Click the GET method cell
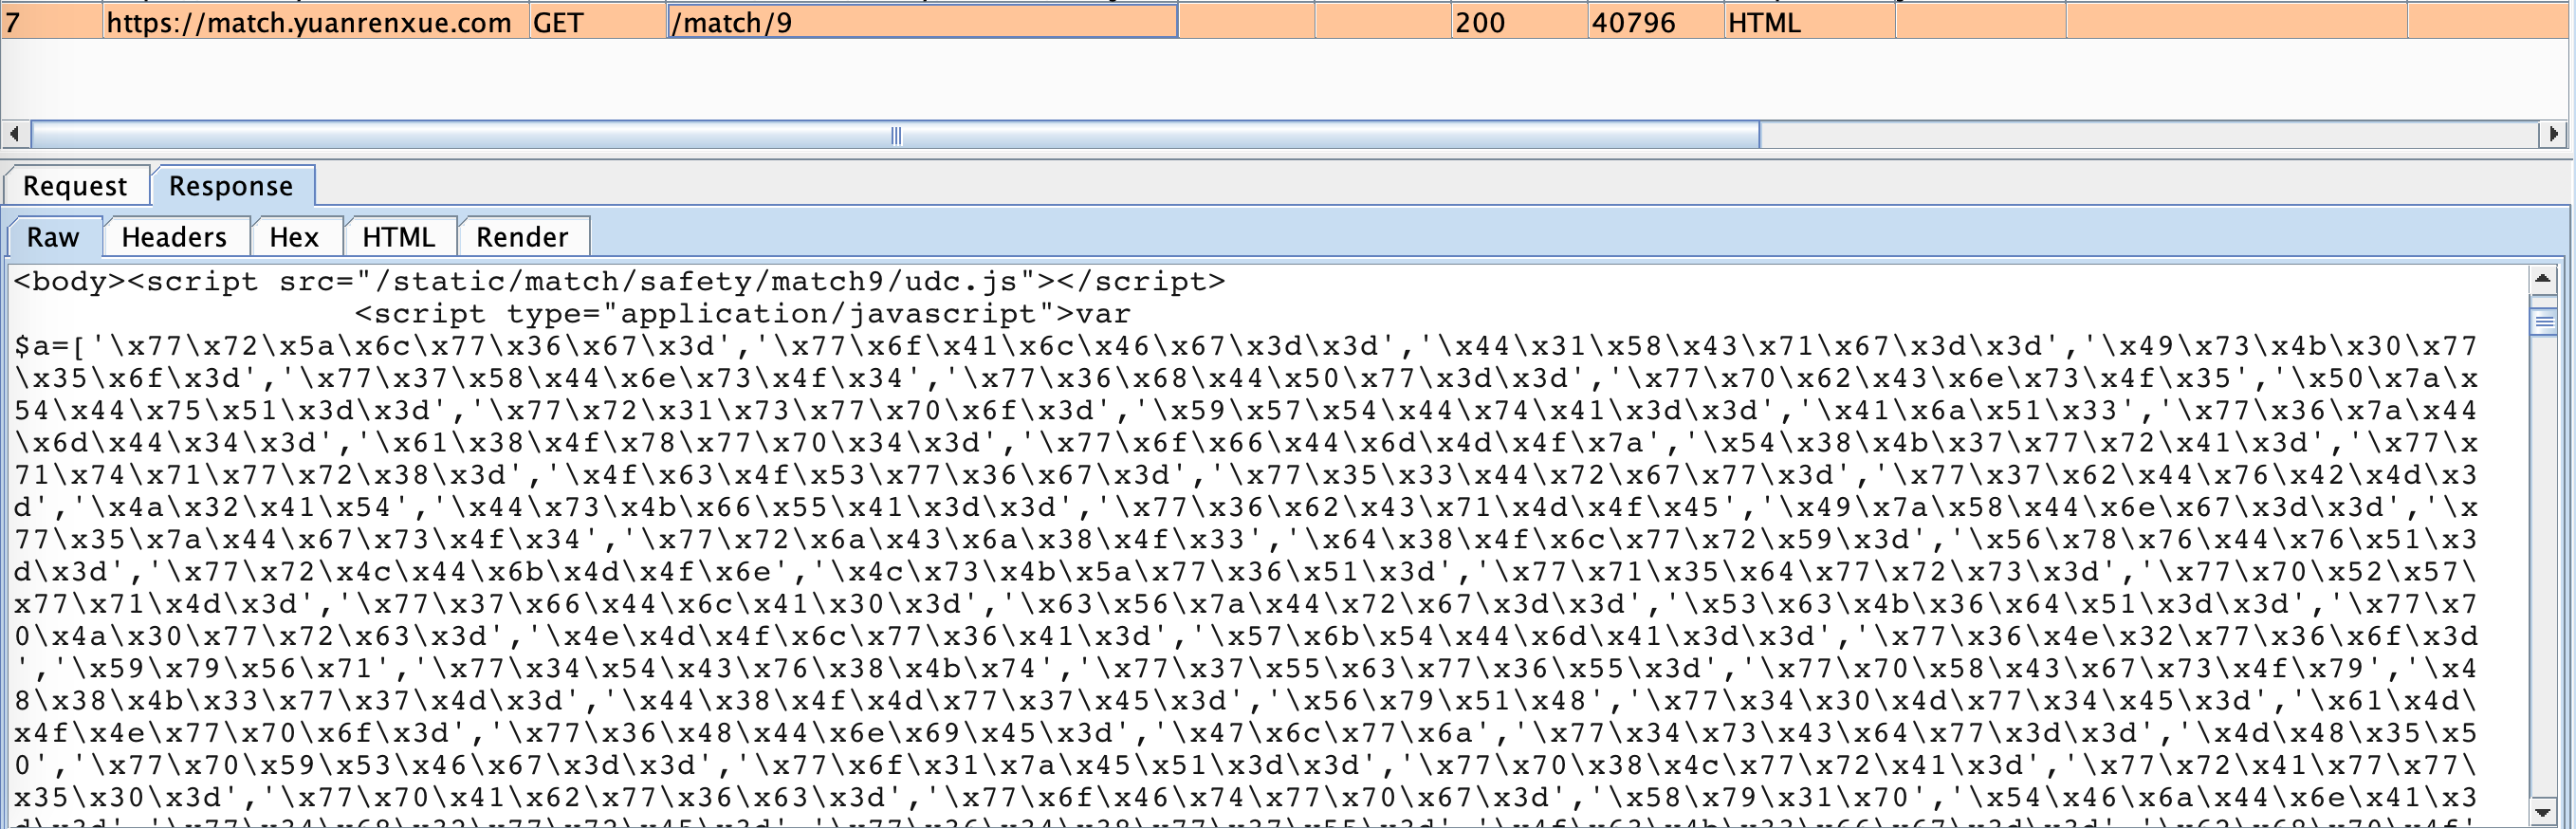Viewport: 2576px width, 829px height. [597, 22]
